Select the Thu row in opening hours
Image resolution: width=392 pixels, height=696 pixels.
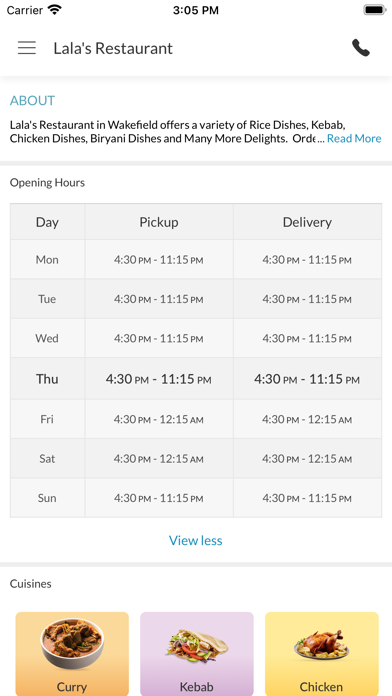196,379
